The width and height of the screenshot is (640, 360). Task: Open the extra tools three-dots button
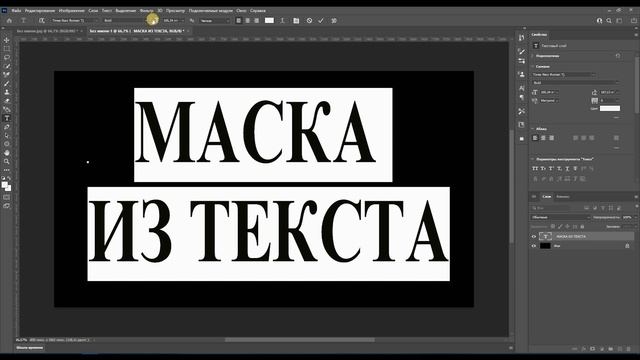(7, 170)
